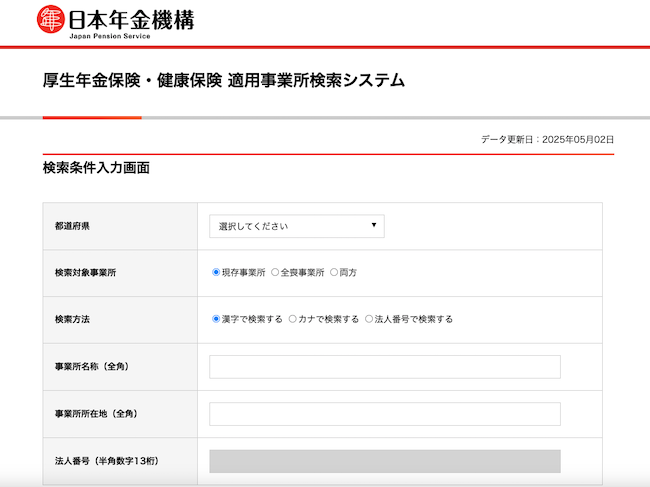
Task: Click into the 事業所所在地 input box
Action: [384, 413]
